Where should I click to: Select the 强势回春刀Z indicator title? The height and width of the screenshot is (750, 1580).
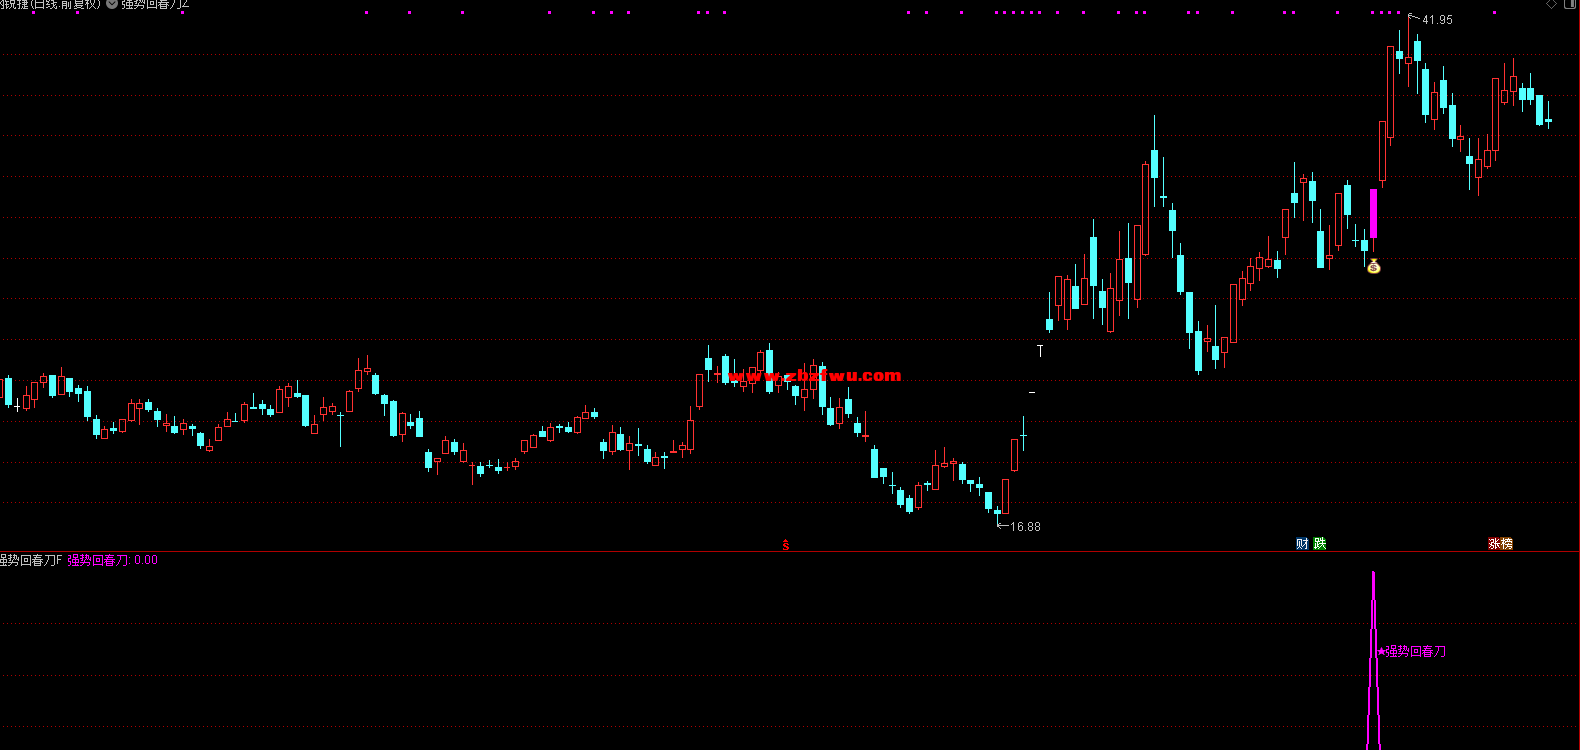pos(155,4)
